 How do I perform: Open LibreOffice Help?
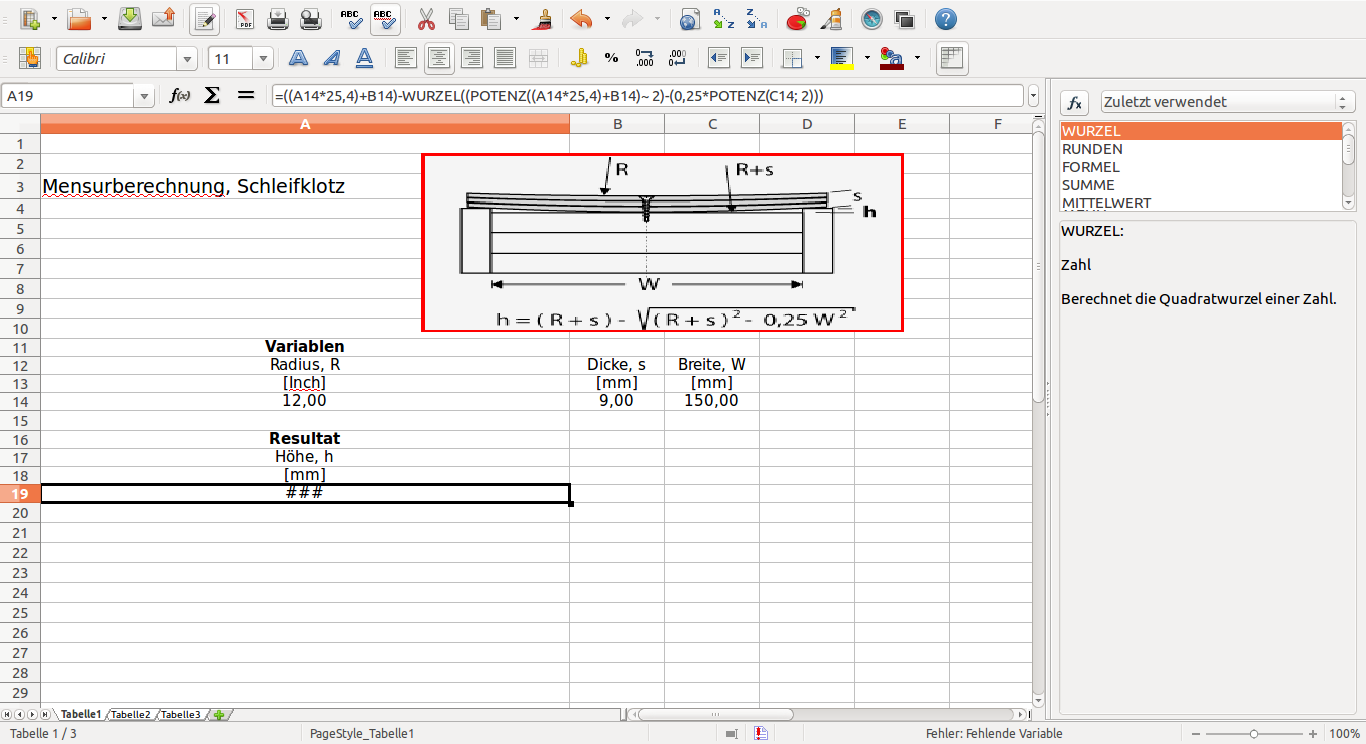pos(945,18)
